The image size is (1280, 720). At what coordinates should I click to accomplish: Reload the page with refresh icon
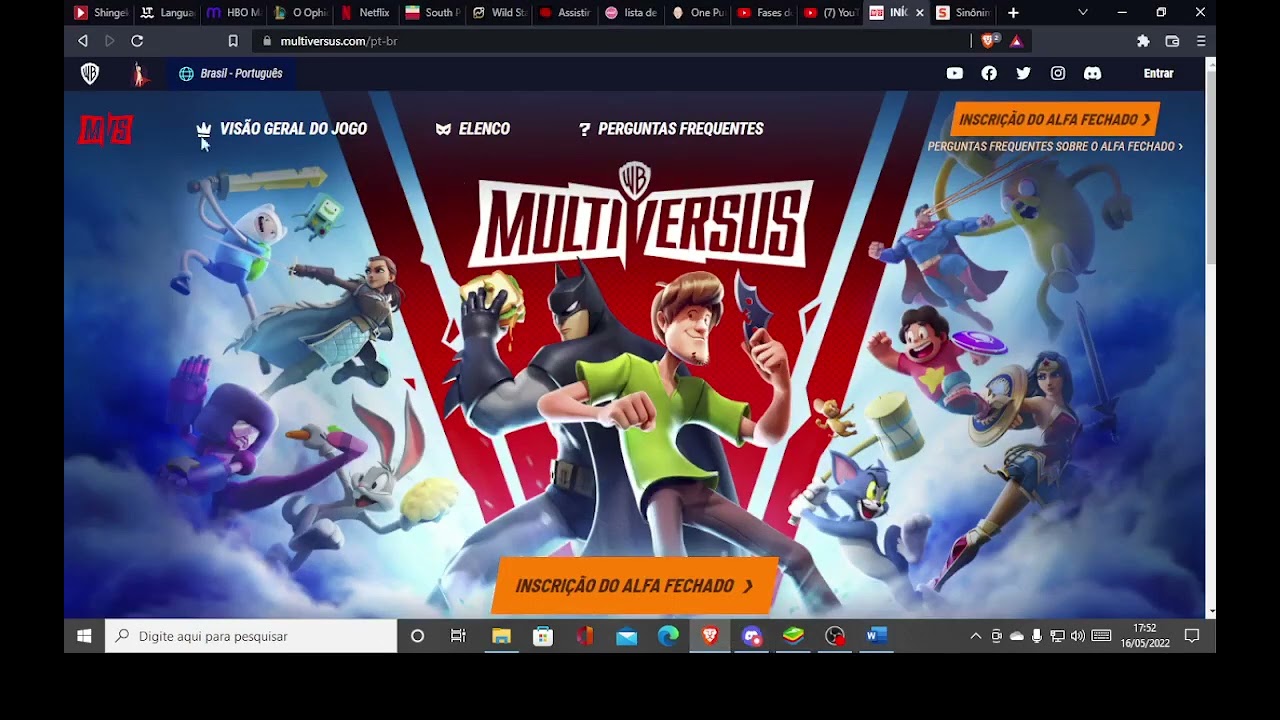(x=137, y=41)
